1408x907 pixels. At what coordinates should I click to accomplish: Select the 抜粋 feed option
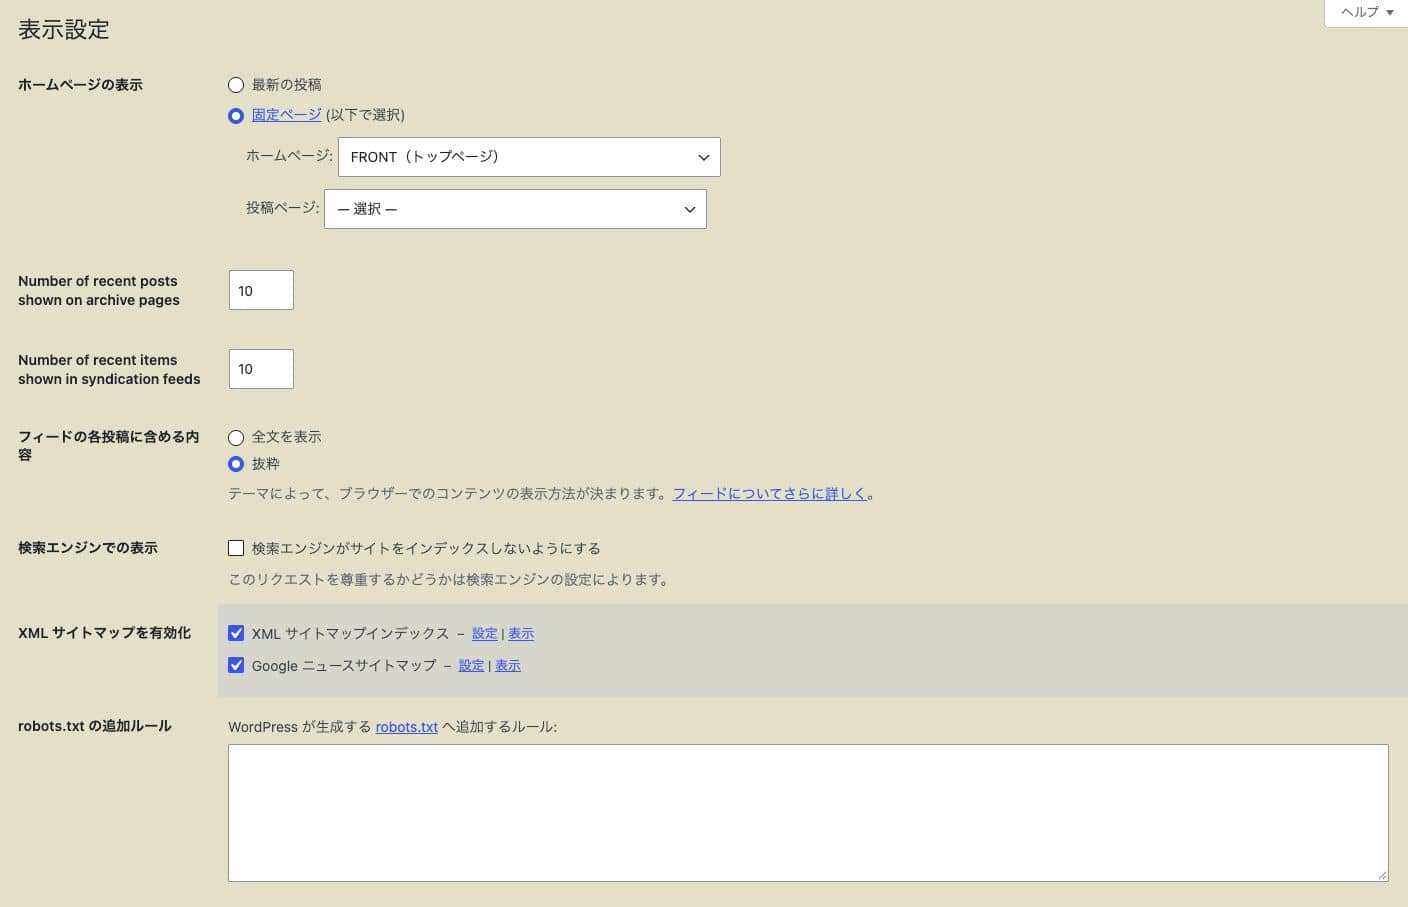pyautogui.click(x=236, y=464)
